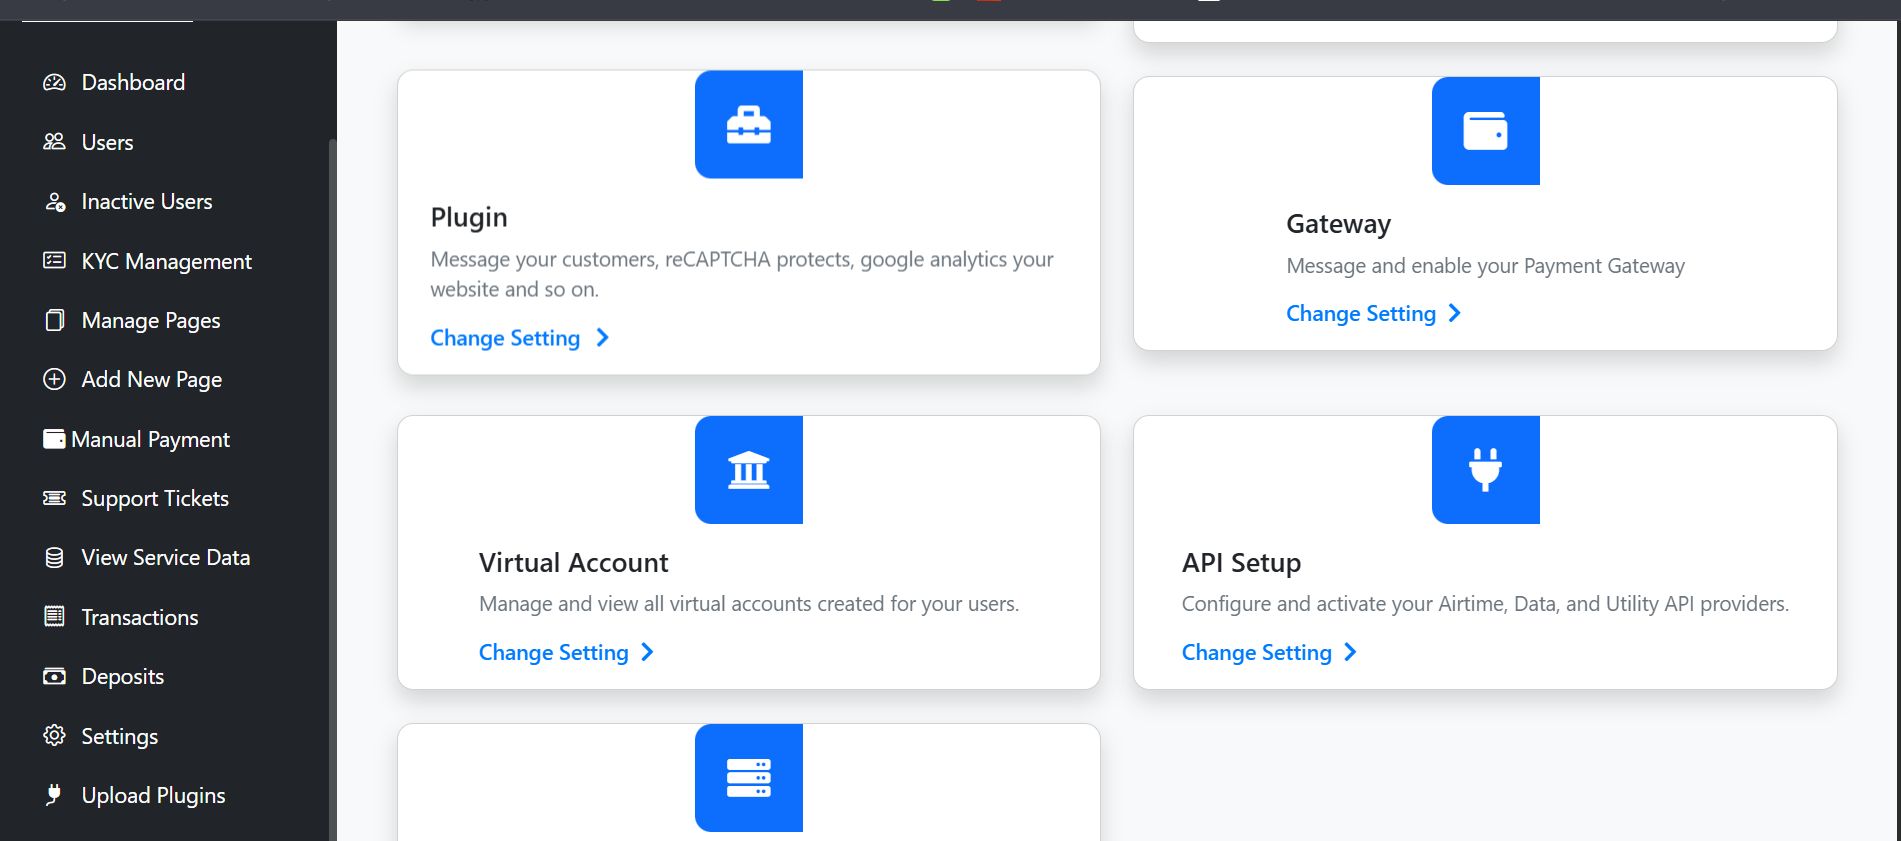Click the Settings gear icon in sidebar
This screenshot has width=1901, height=841.
(54, 736)
